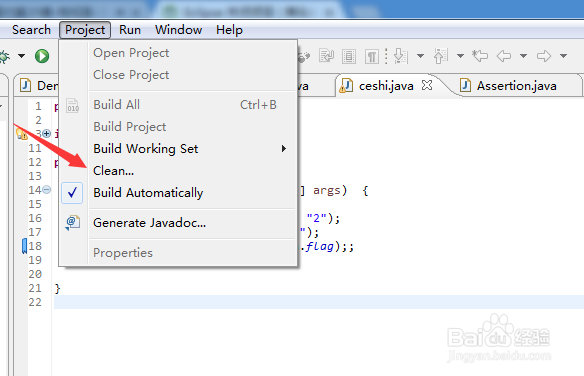Close the ceshi.java tab

click(427, 85)
